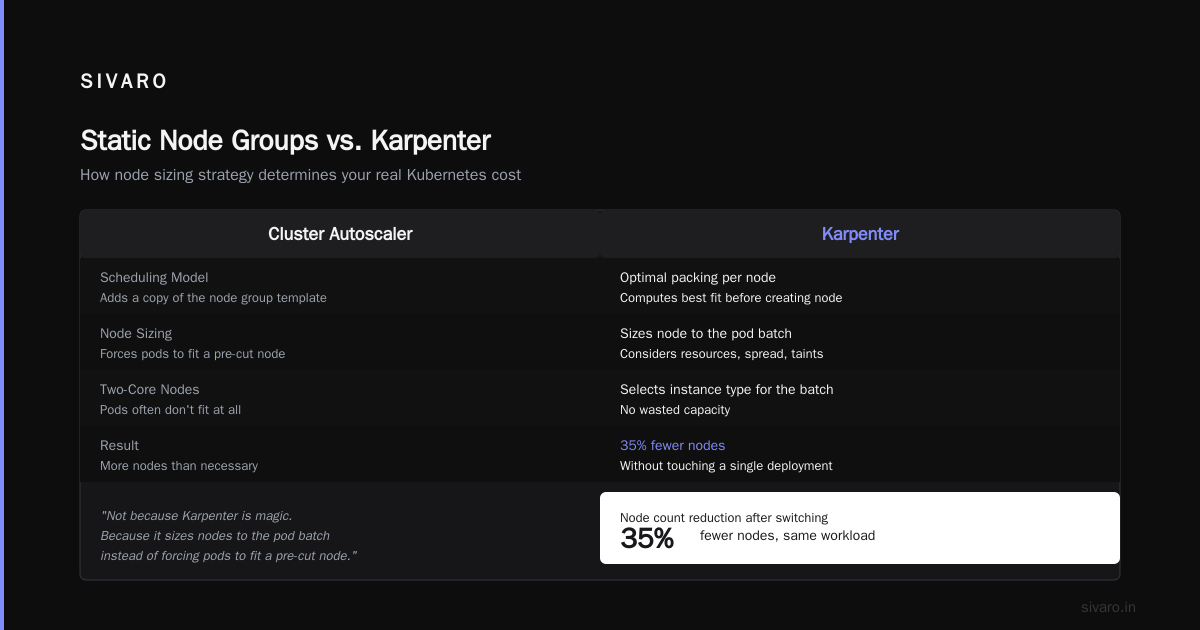The width and height of the screenshot is (1200, 630).
Task: Click the purple '35% fewer nodes' text
Action: click(x=673, y=445)
